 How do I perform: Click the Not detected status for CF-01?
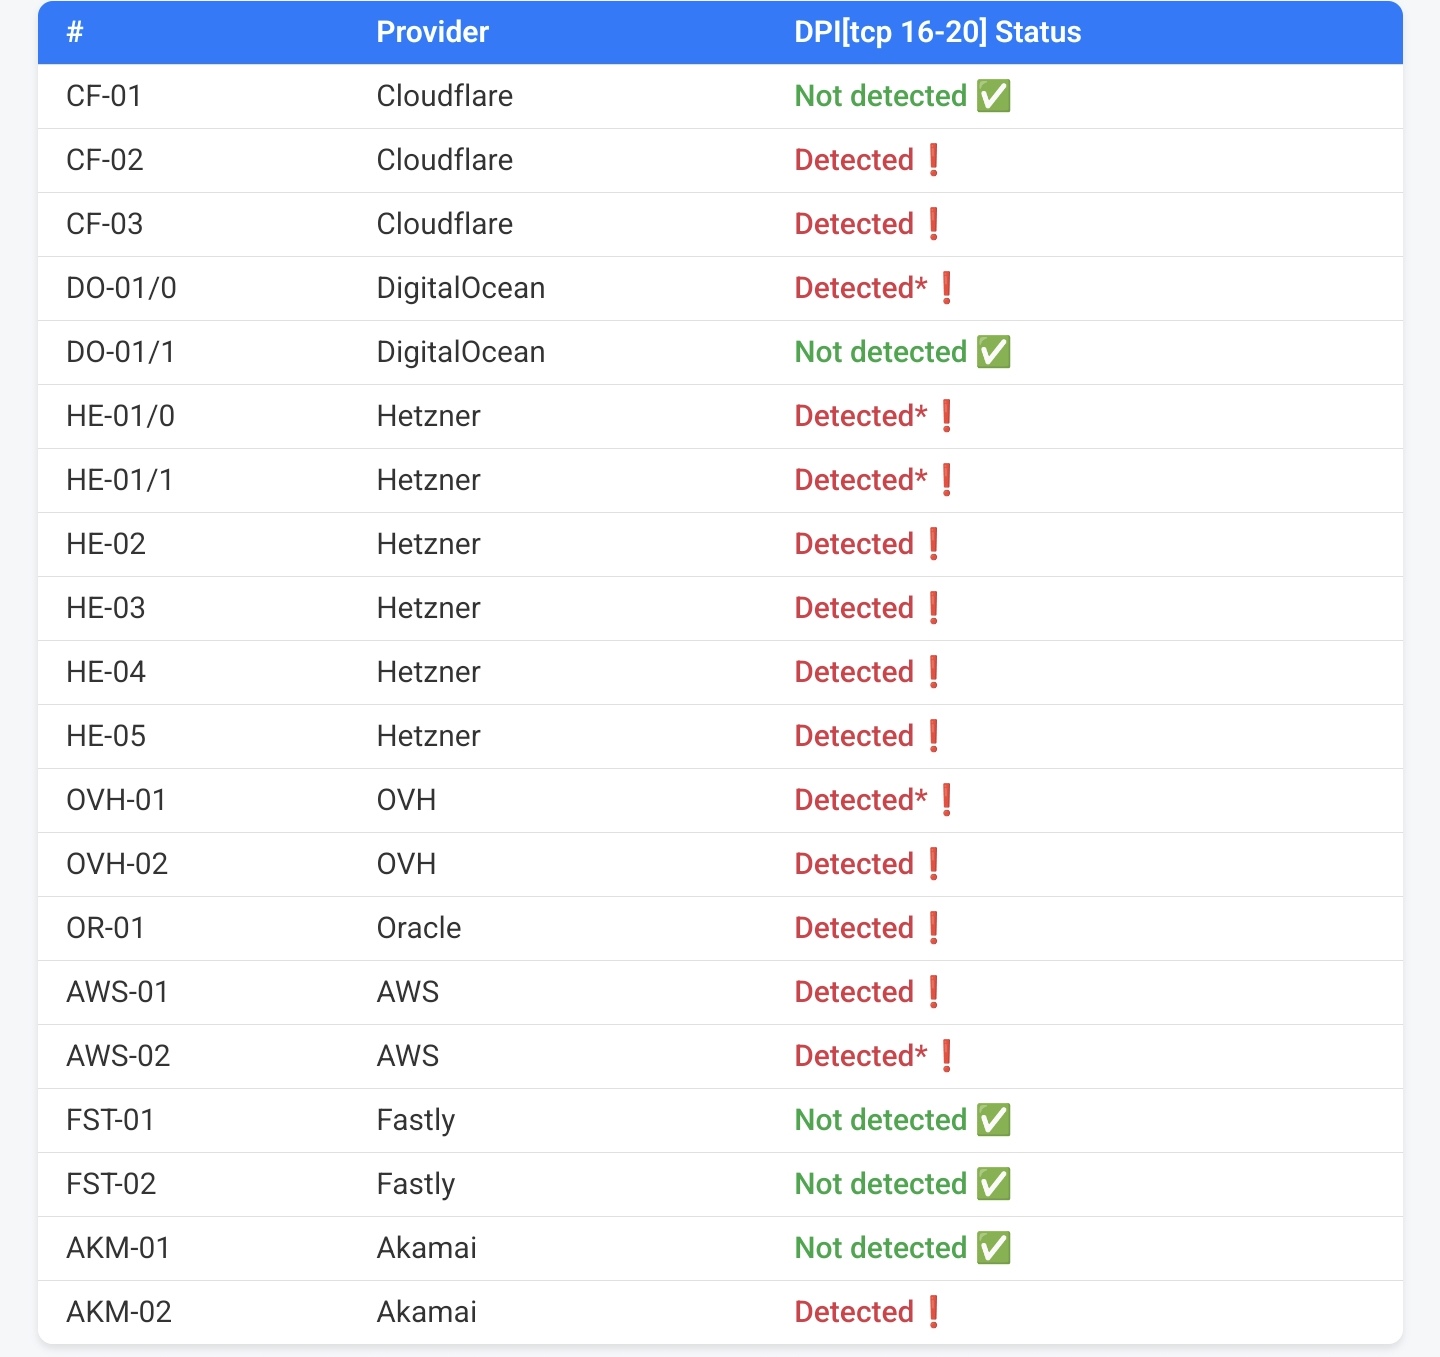coord(880,96)
